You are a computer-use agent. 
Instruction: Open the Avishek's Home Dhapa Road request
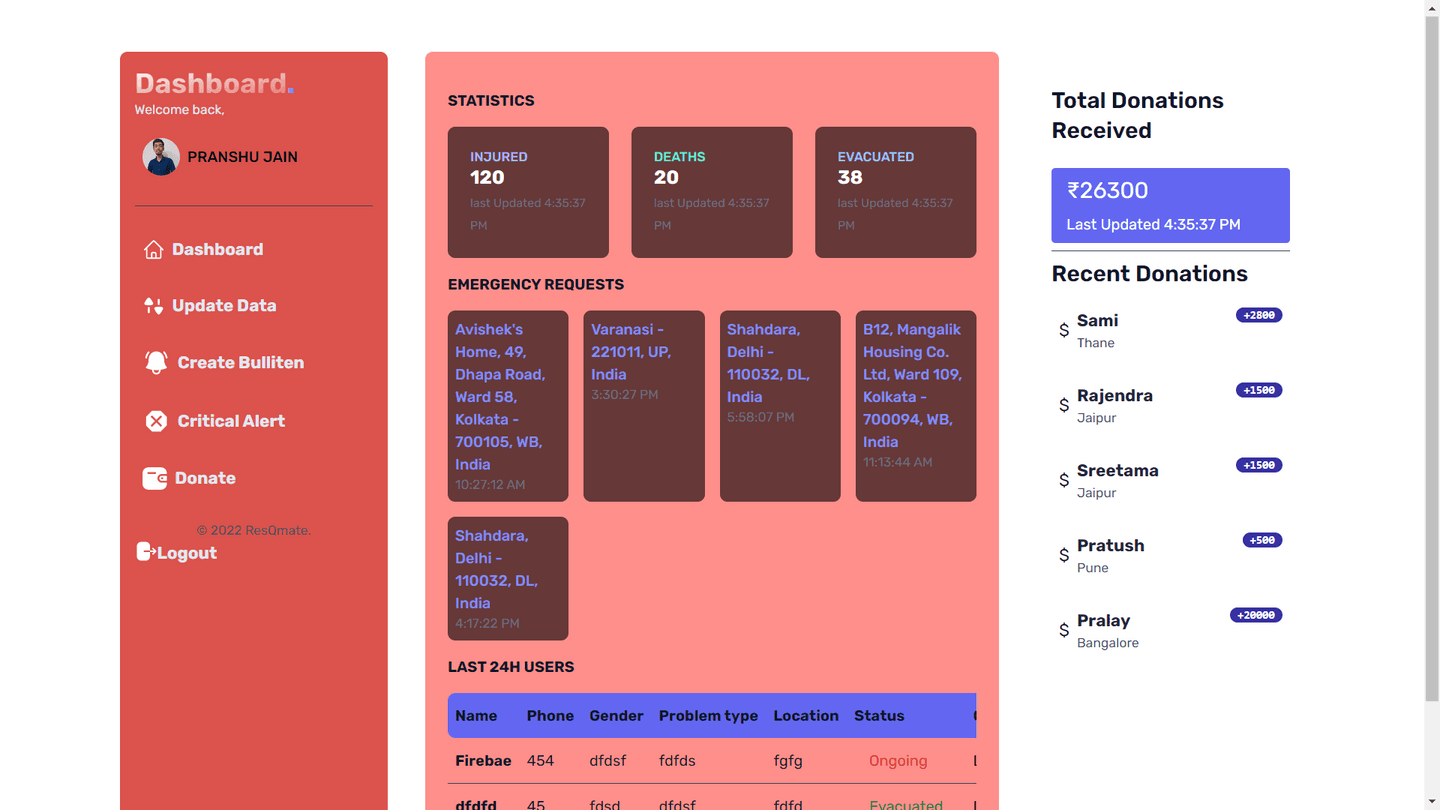[508, 406]
